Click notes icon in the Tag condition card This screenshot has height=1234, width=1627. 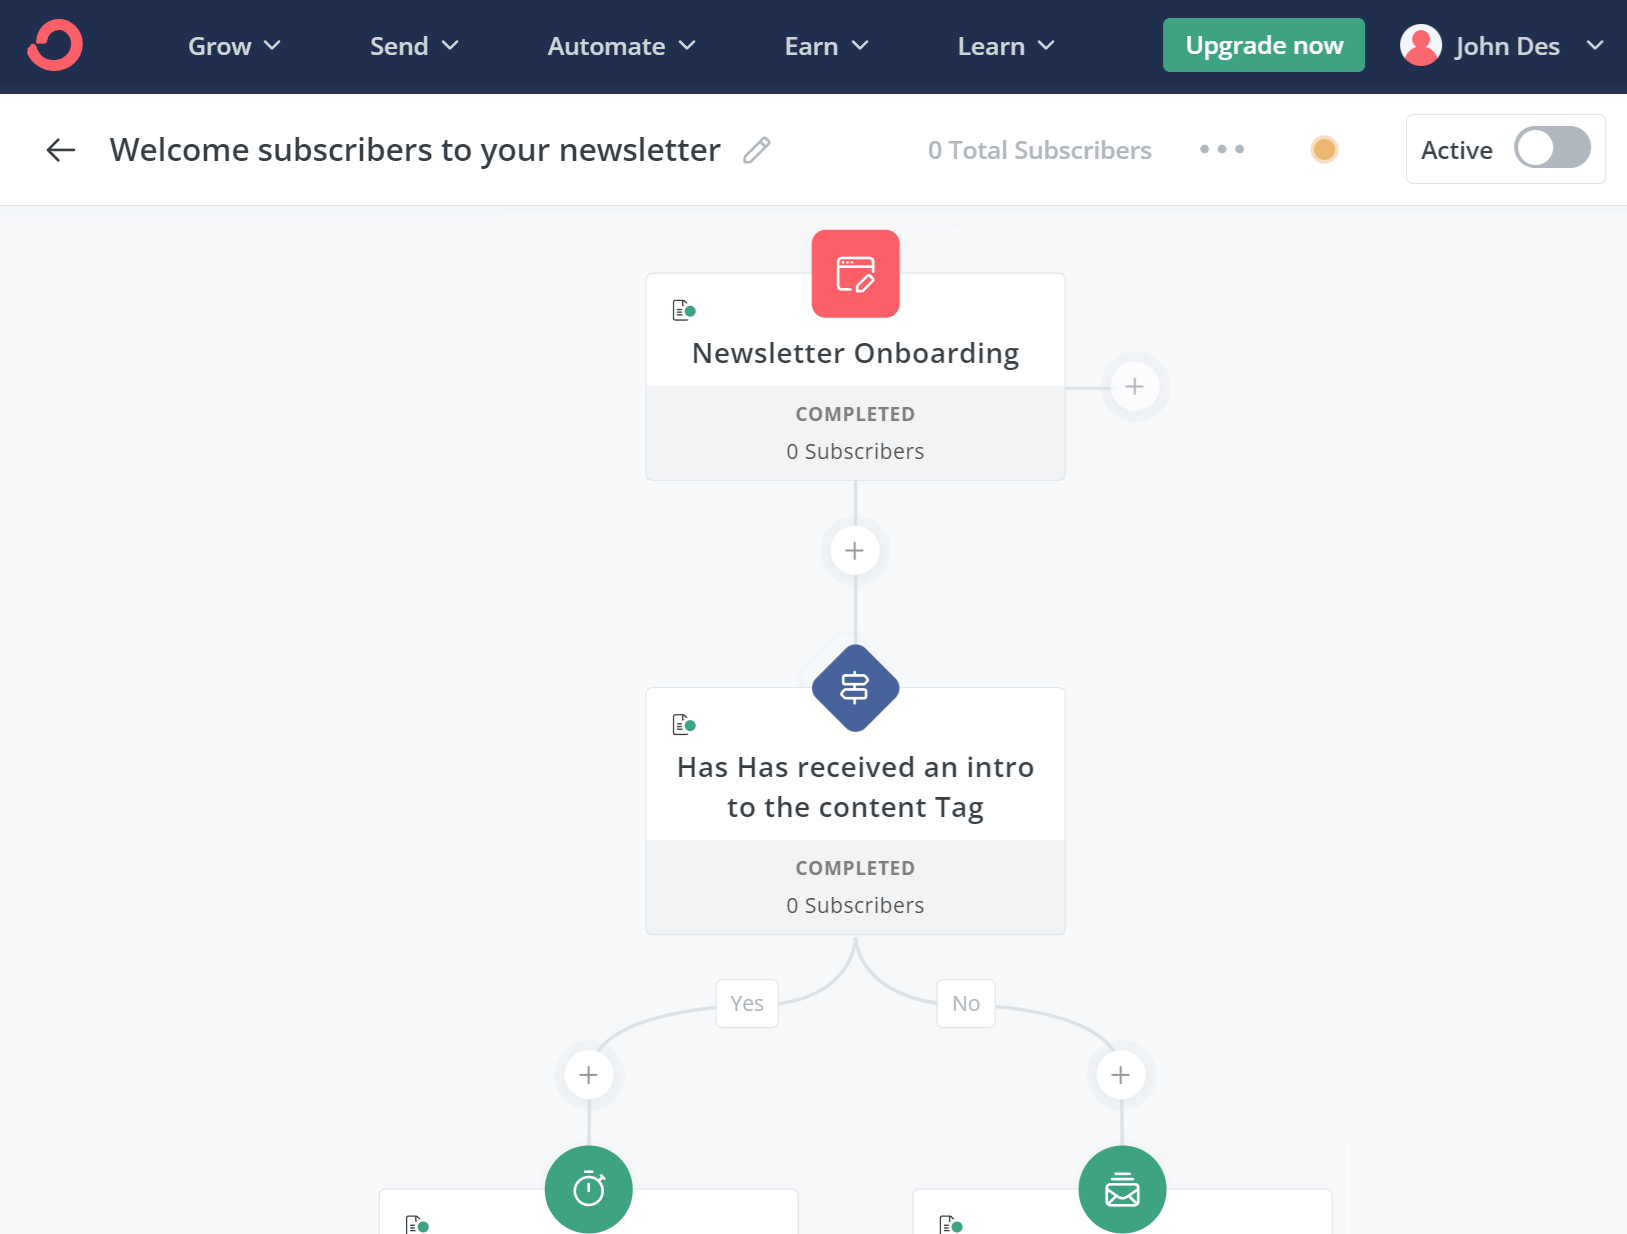(684, 725)
